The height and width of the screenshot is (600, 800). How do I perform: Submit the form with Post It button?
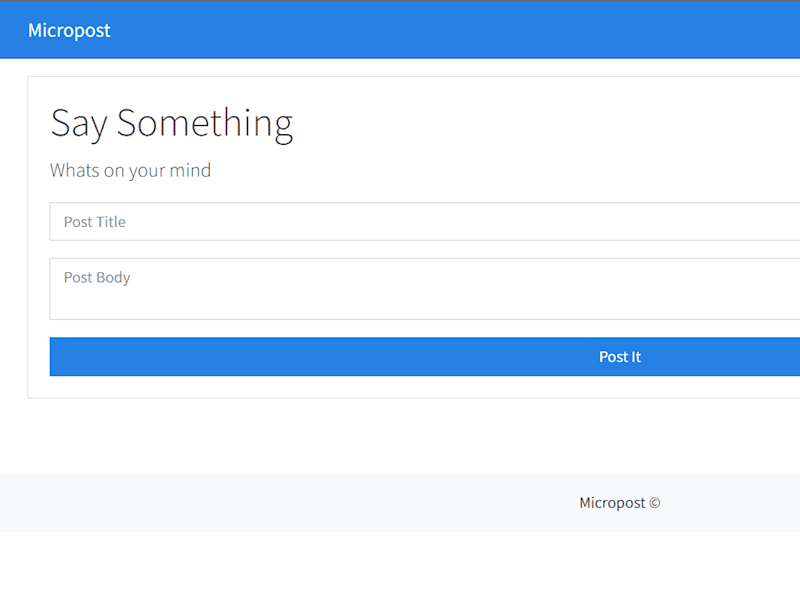click(424, 357)
